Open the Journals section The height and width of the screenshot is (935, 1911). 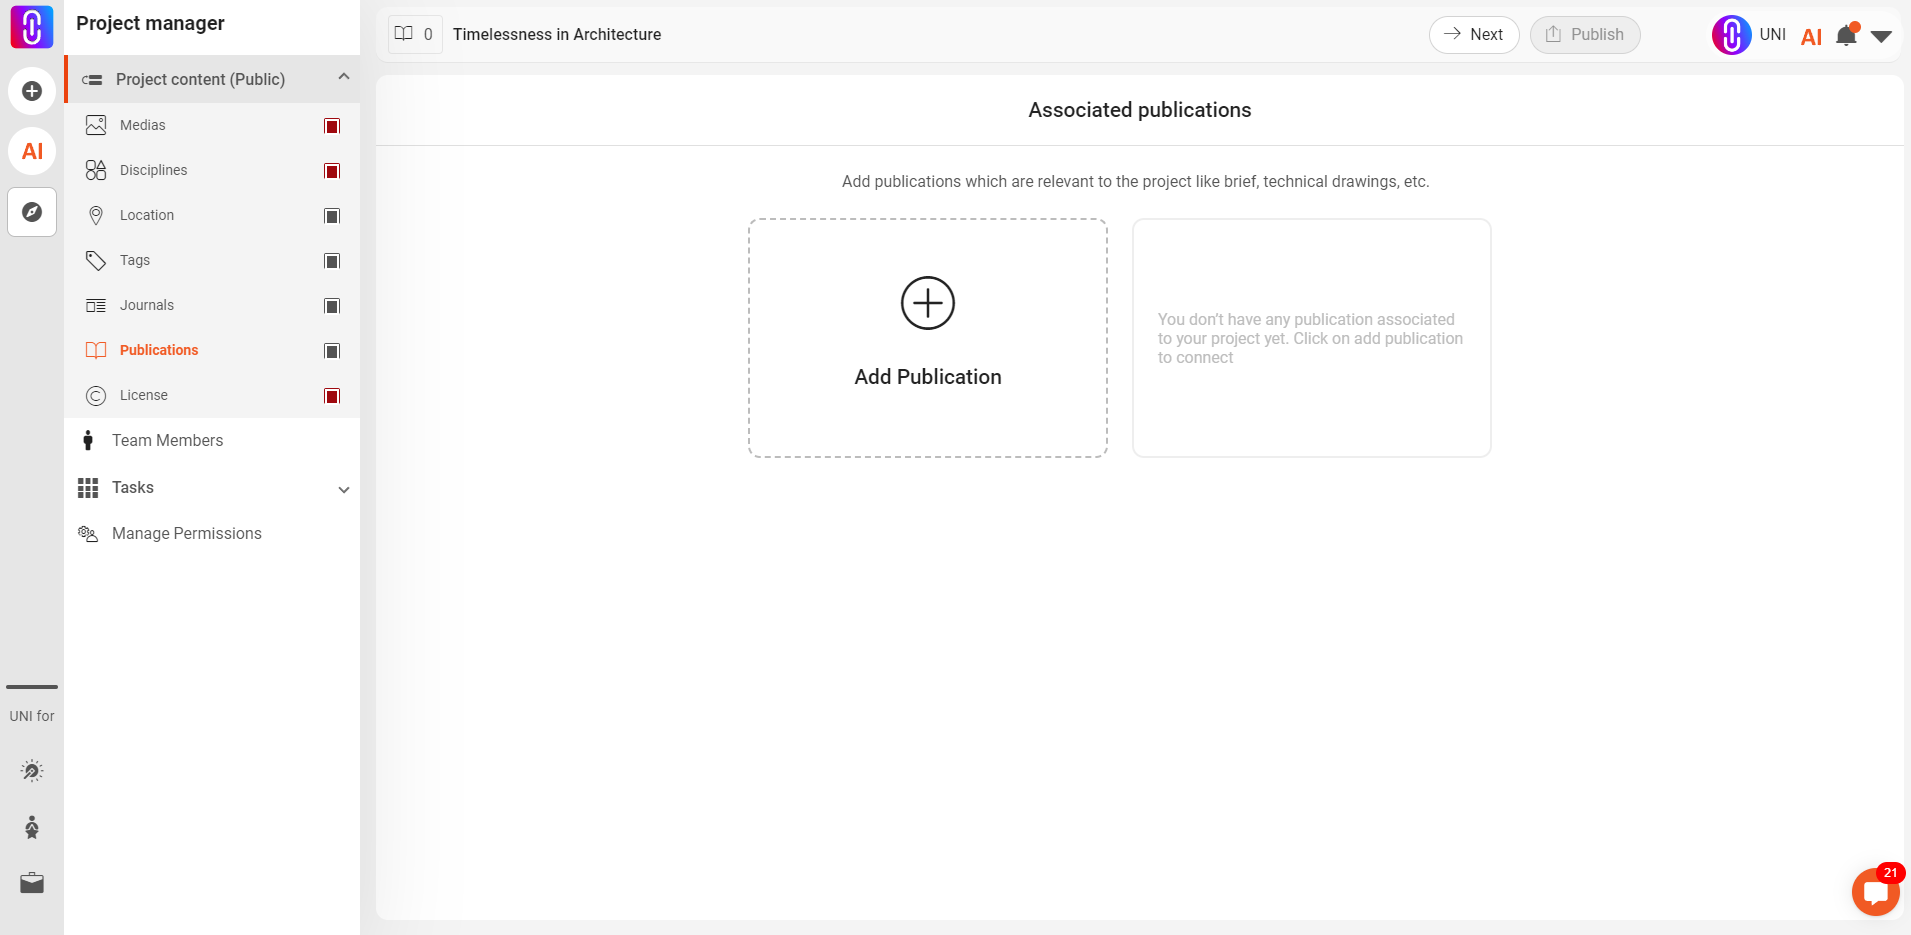[146, 304]
